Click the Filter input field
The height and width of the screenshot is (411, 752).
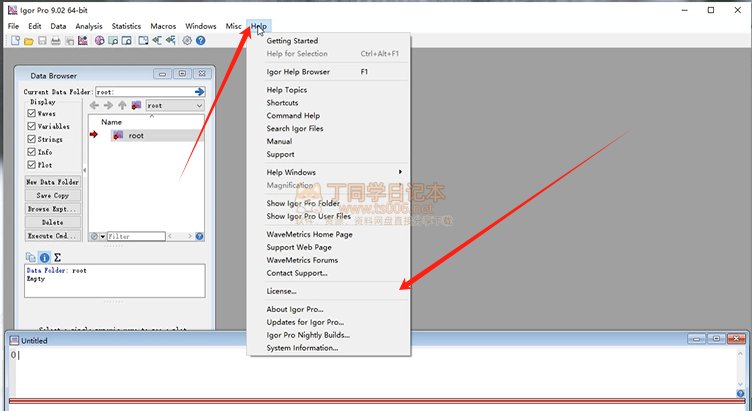click(136, 237)
